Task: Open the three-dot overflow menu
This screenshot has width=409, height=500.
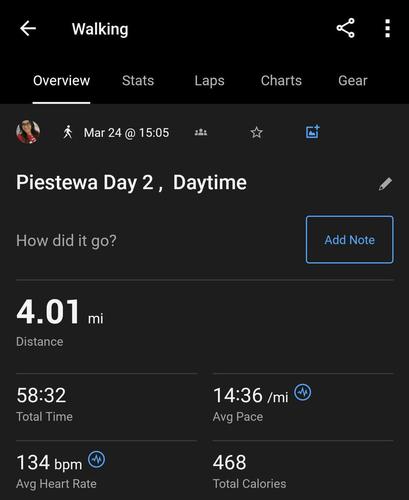Action: (387, 28)
